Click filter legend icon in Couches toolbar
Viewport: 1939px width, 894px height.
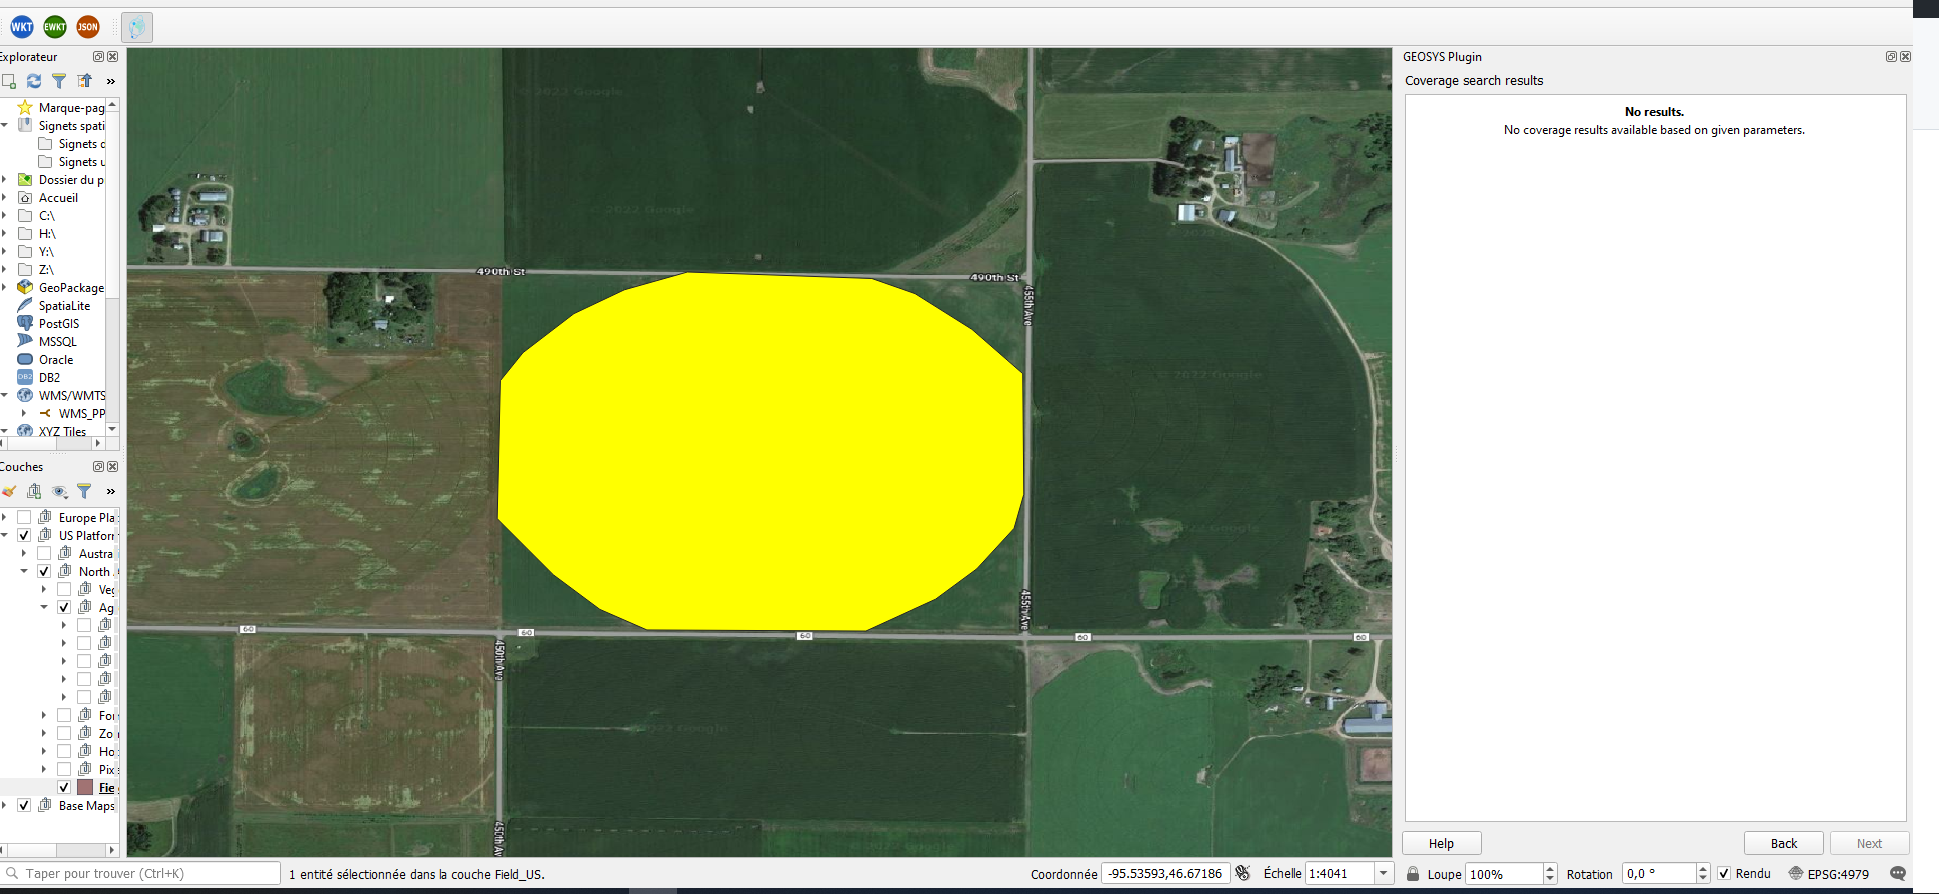[x=85, y=491]
